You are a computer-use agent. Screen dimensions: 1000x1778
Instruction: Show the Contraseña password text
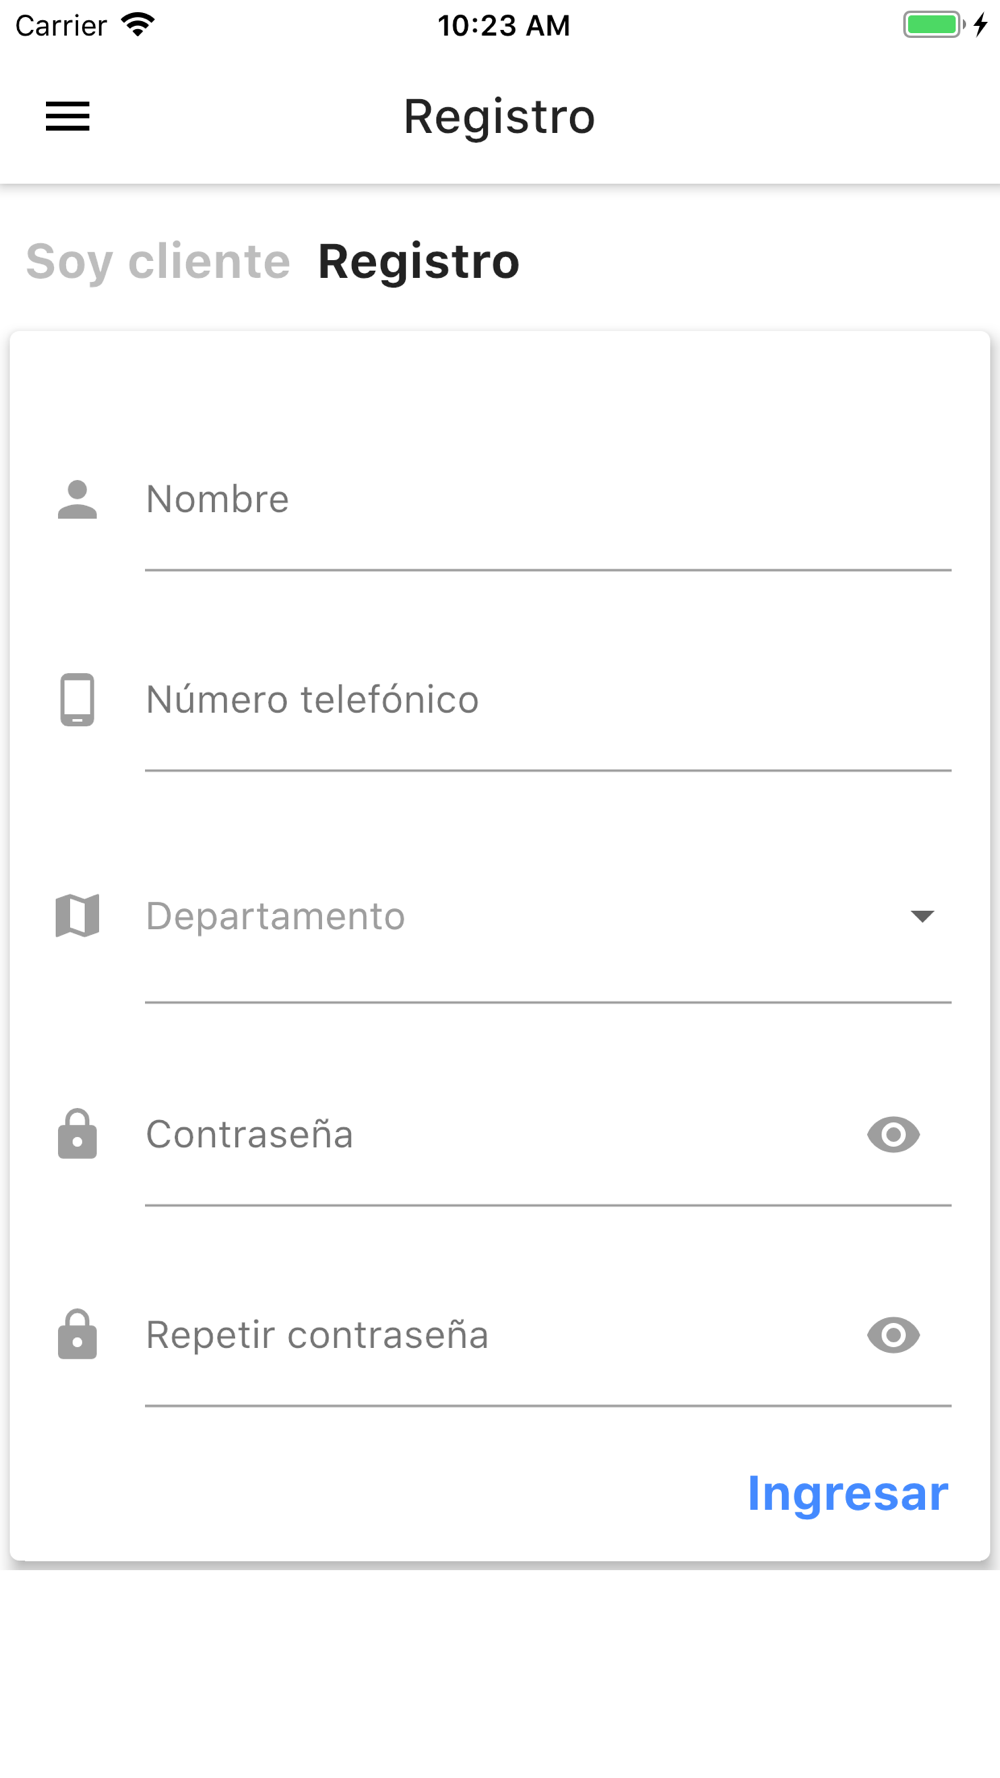click(893, 1135)
